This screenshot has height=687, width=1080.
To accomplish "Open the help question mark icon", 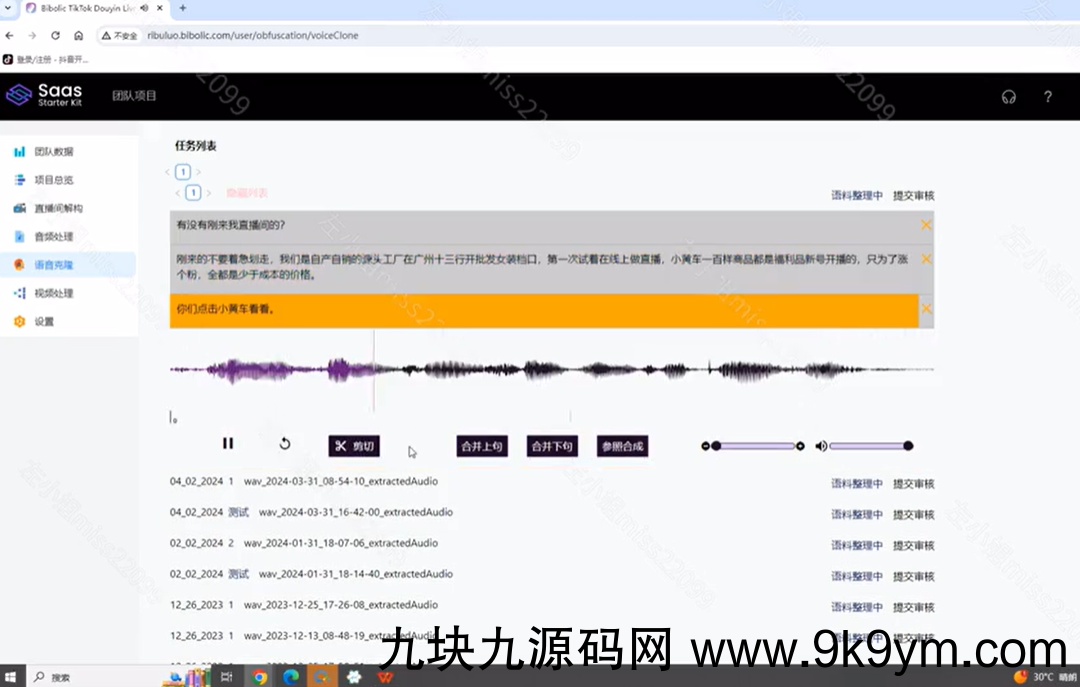I will [1048, 97].
